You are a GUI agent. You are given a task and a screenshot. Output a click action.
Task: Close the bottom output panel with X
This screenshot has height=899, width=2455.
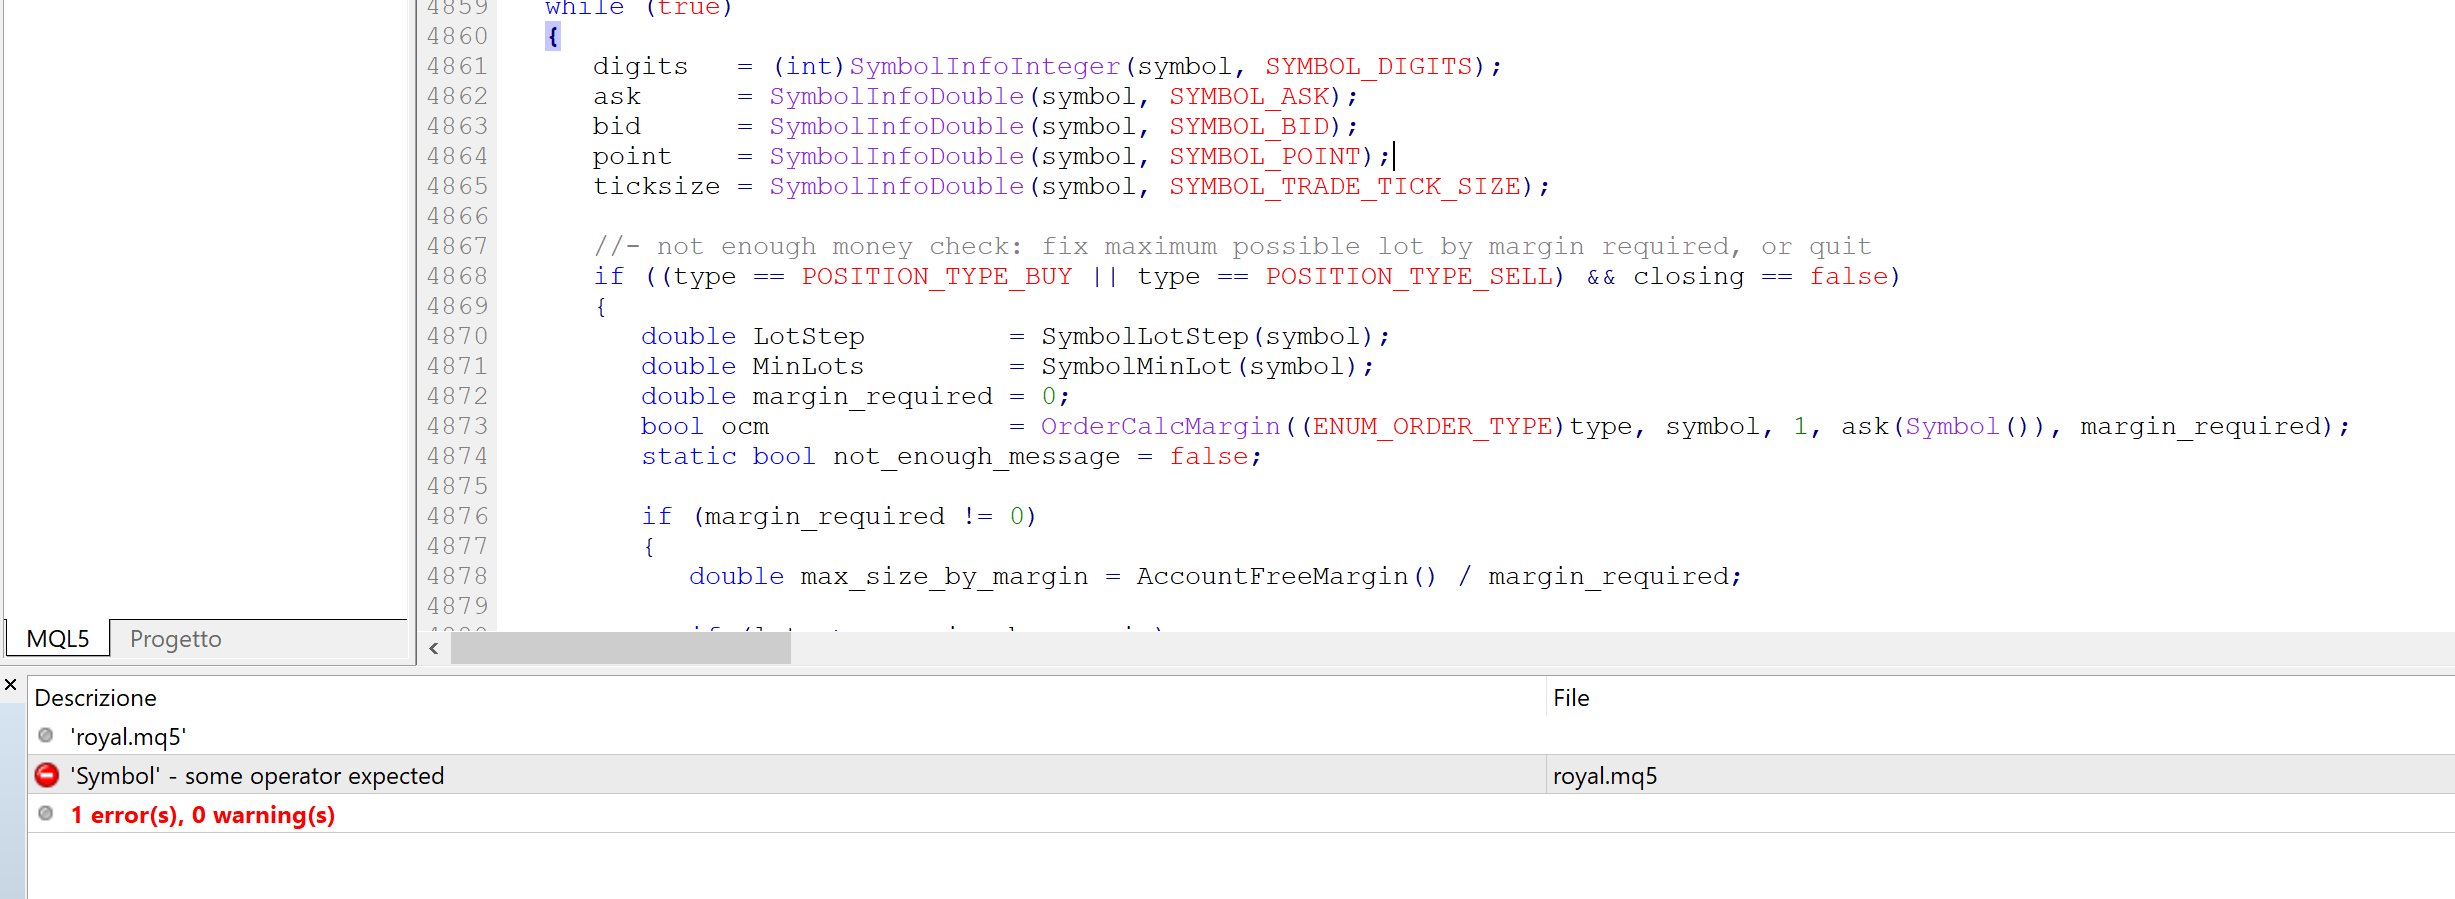11,685
